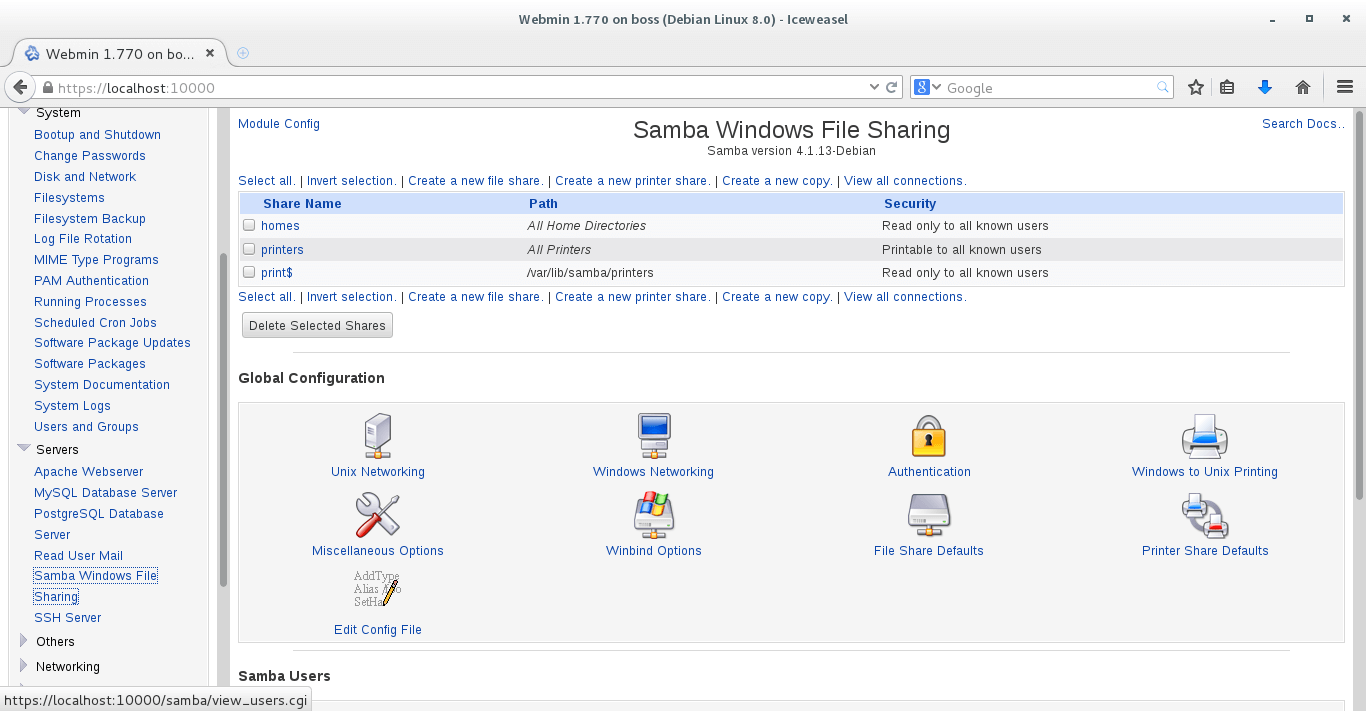Open Read User Mail in sidebar
The width and height of the screenshot is (1366, 711).
tap(78, 555)
